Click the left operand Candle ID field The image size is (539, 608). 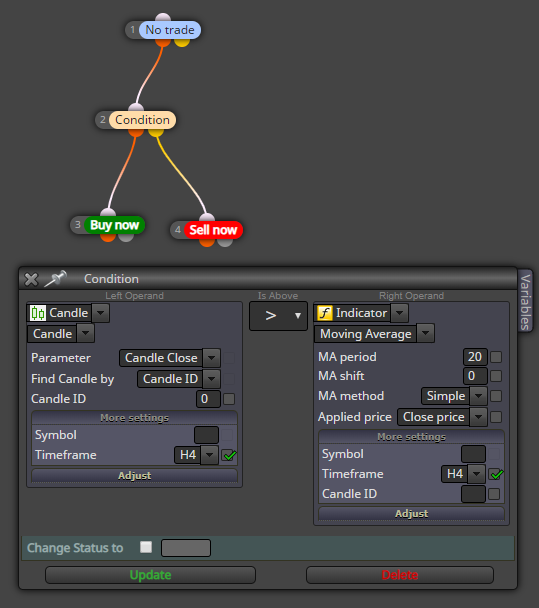[208, 399]
